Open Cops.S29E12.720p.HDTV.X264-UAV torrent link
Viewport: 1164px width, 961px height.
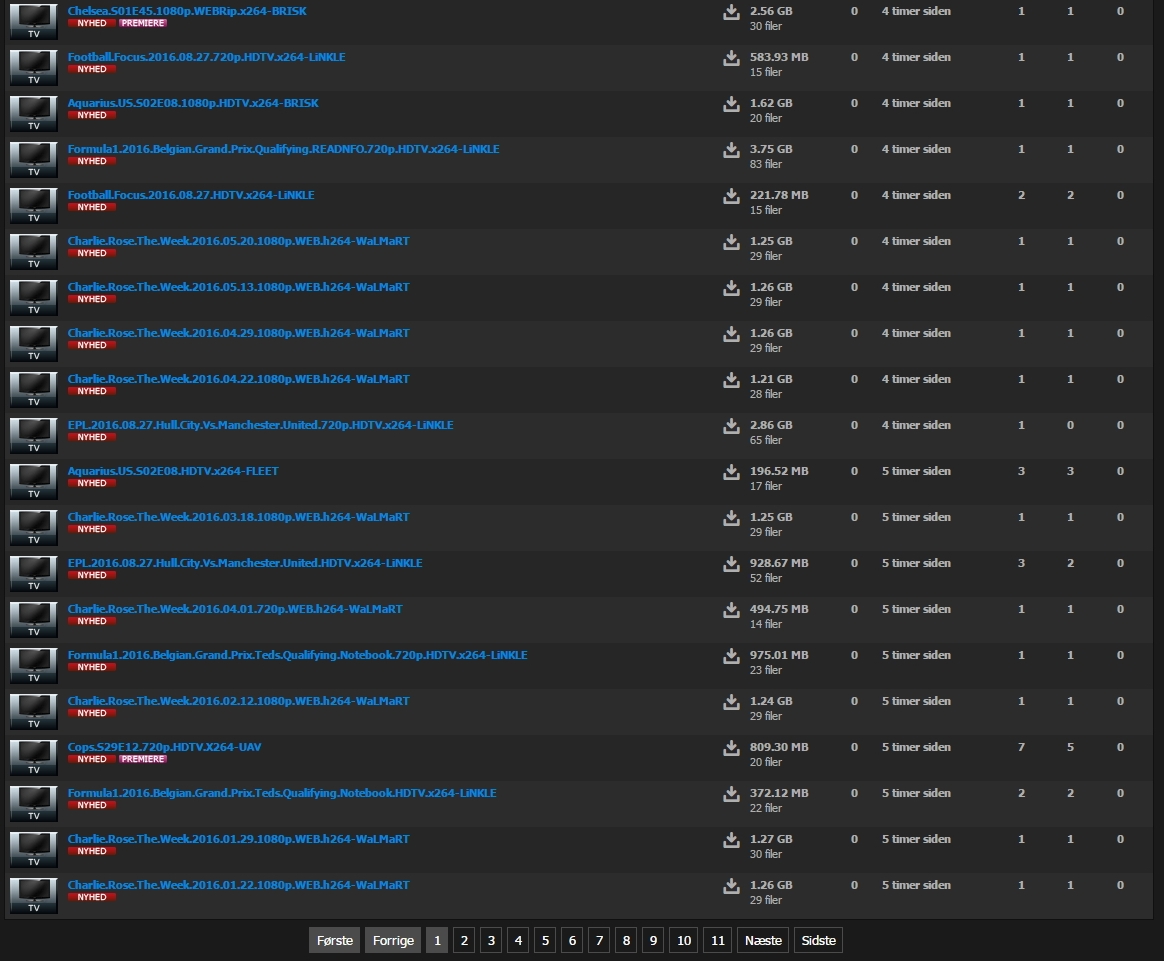click(164, 747)
